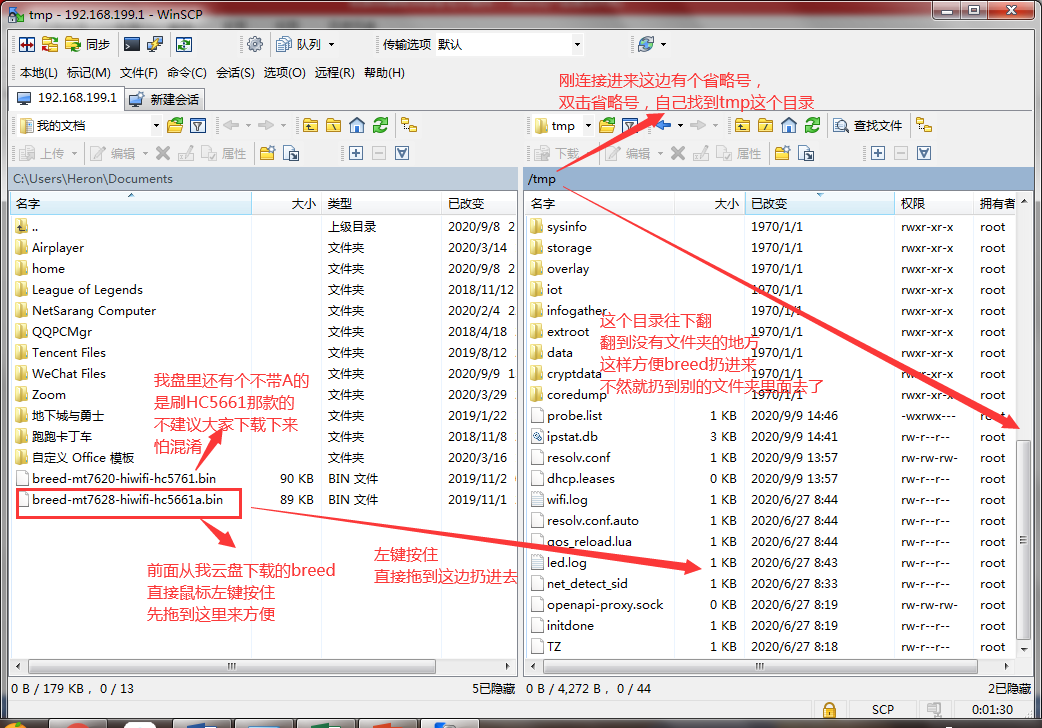The width and height of the screenshot is (1042, 728).
Task: Click the SCP protocol status indicator
Action: pyautogui.click(x=883, y=709)
